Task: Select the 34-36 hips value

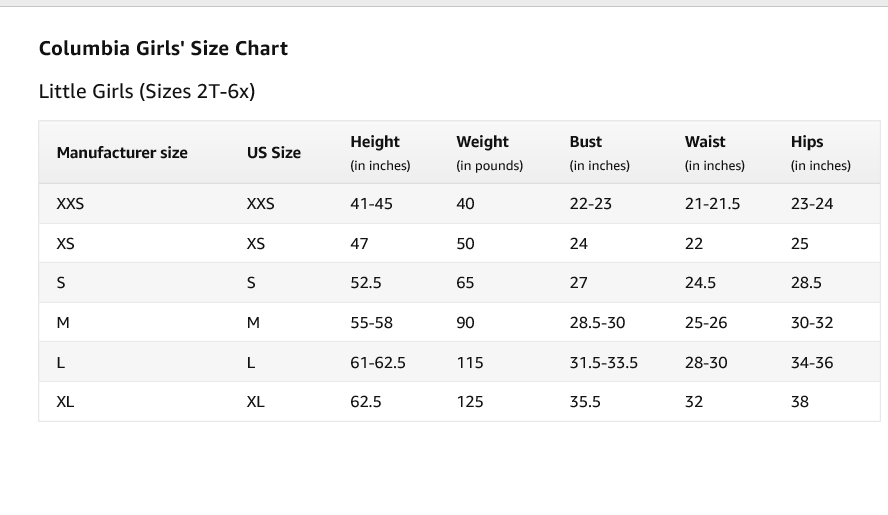Action: [x=812, y=363]
